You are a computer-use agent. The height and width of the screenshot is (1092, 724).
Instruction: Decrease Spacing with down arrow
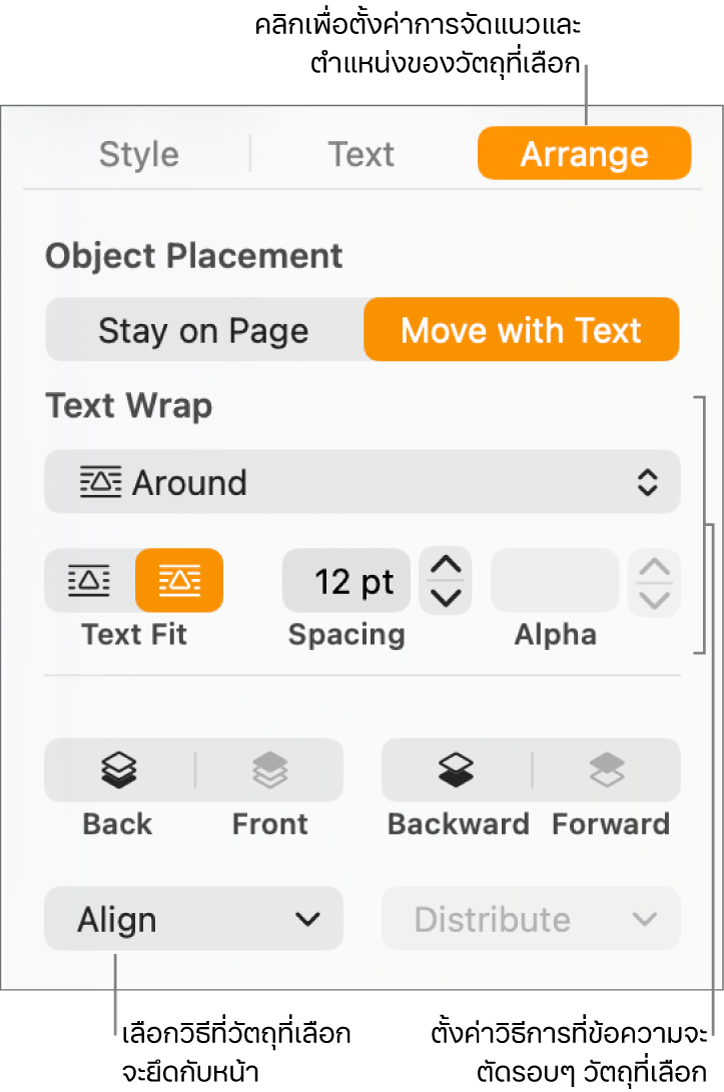click(x=445, y=597)
